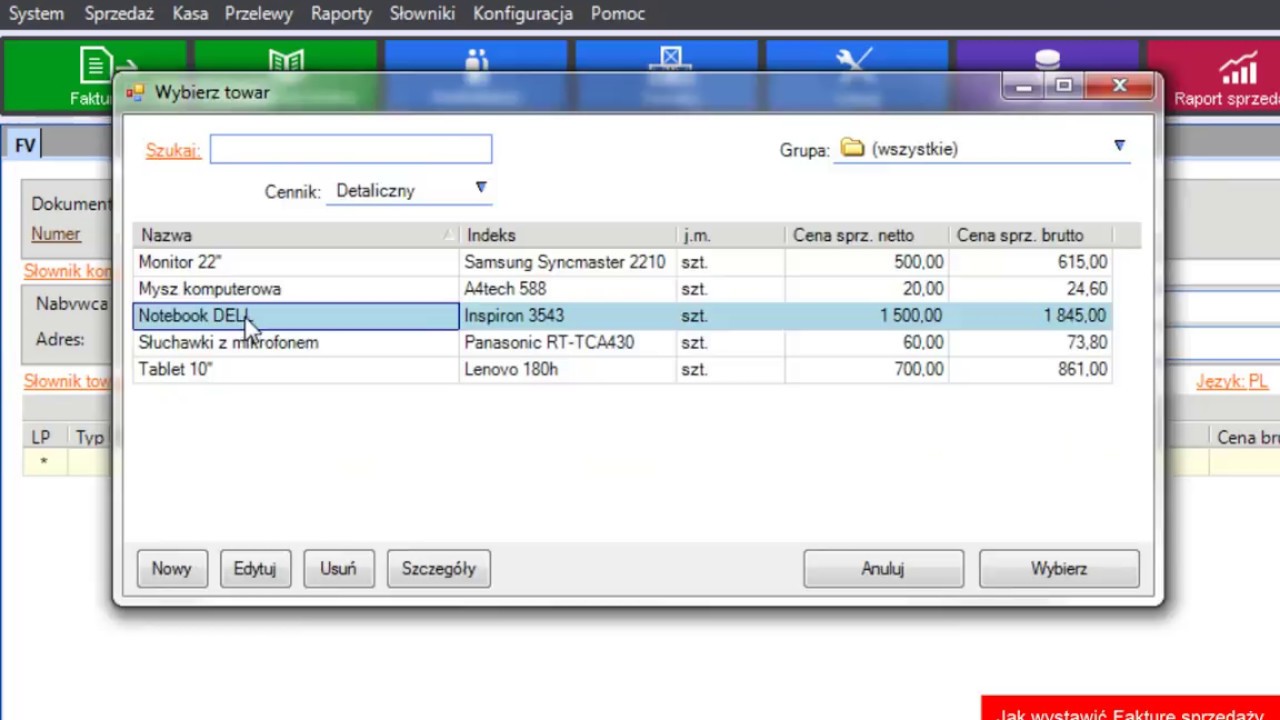Select the Monitor 22" row

click(x=622, y=262)
